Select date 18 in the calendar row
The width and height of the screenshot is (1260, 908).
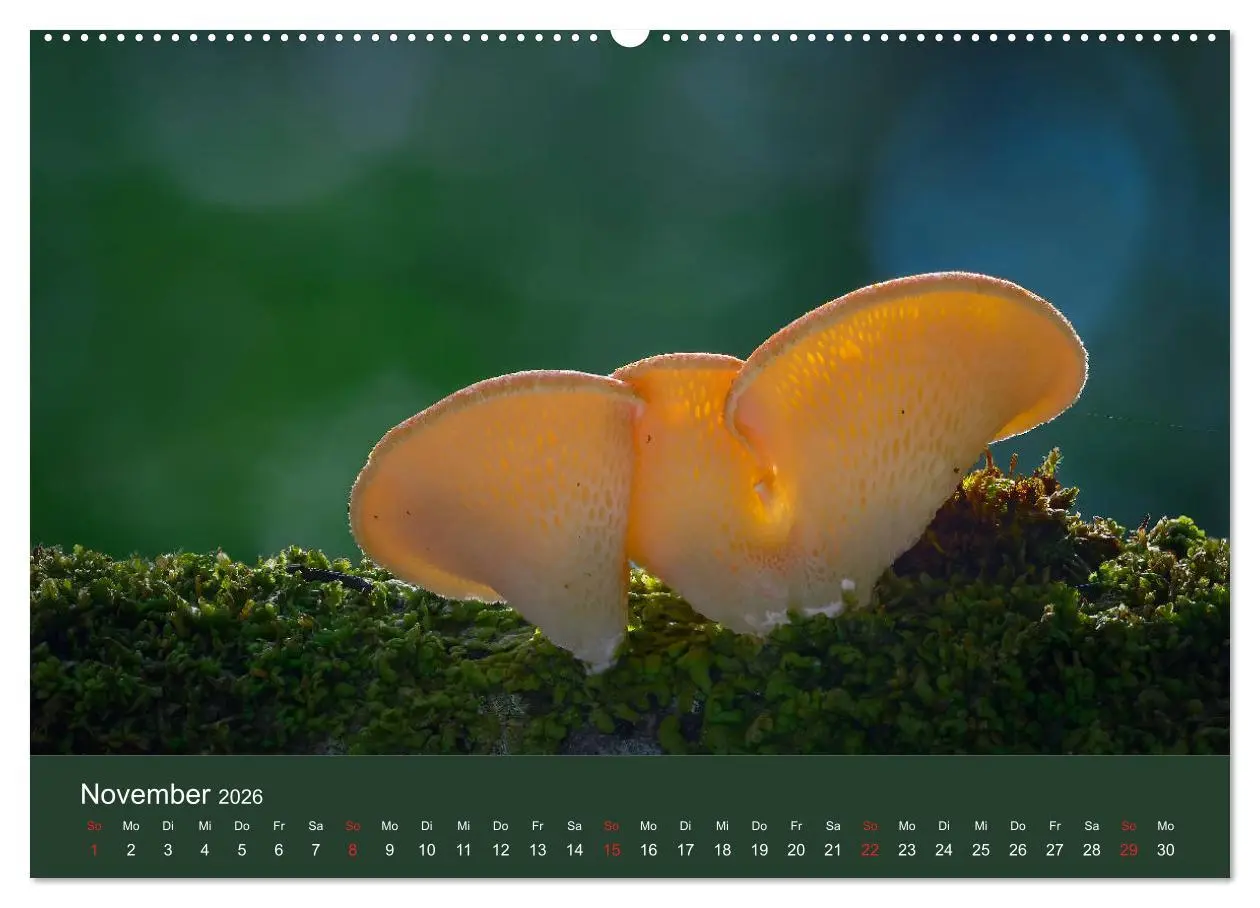[723, 850]
